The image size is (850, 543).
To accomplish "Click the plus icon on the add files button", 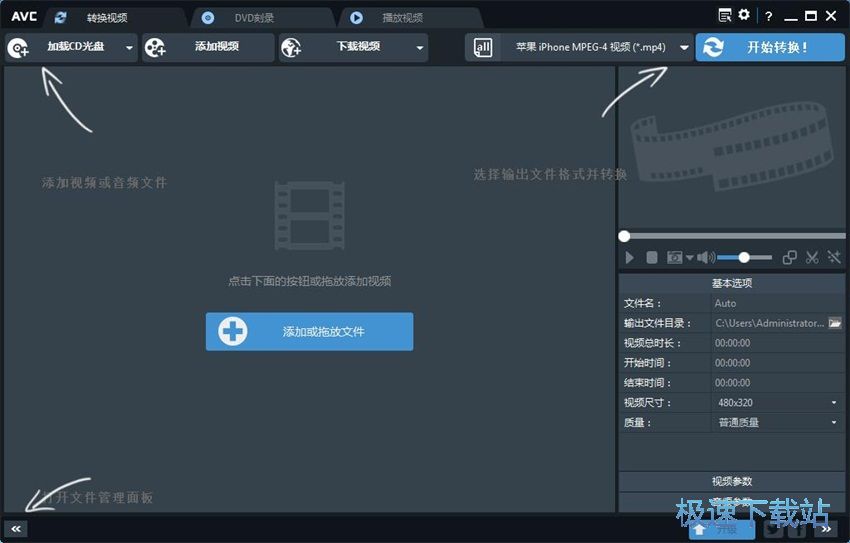I will tap(233, 331).
